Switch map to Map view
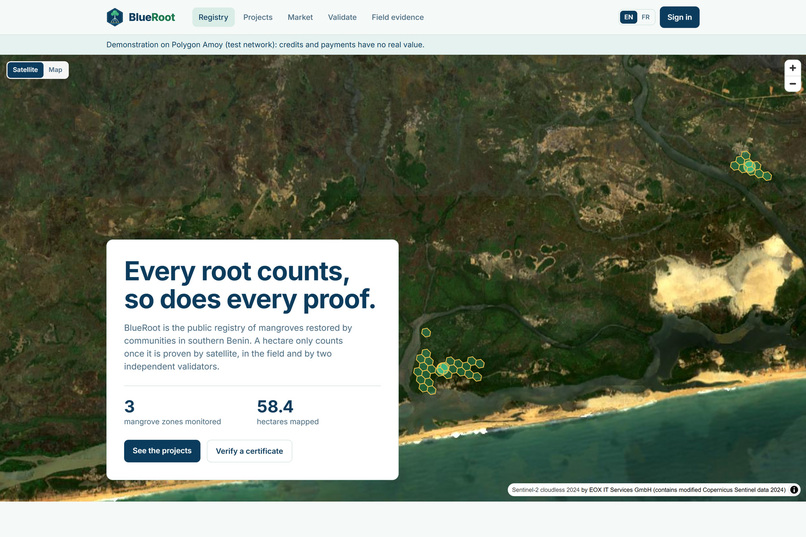806x537 pixels. 56,70
